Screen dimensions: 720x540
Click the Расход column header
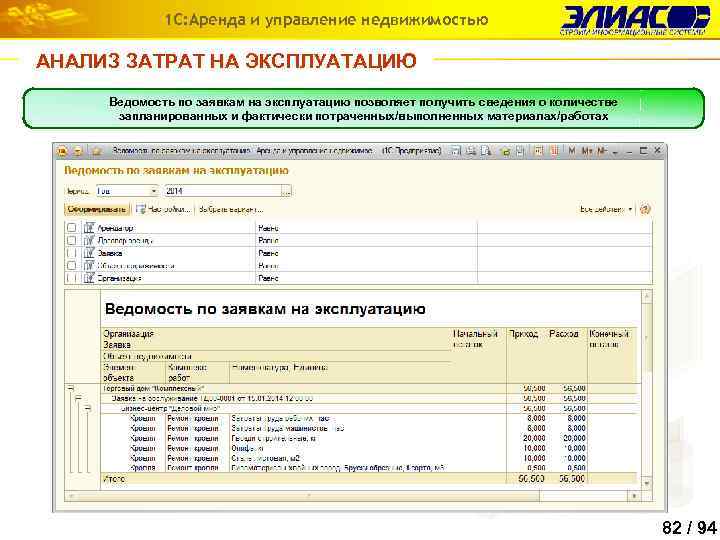click(564, 334)
